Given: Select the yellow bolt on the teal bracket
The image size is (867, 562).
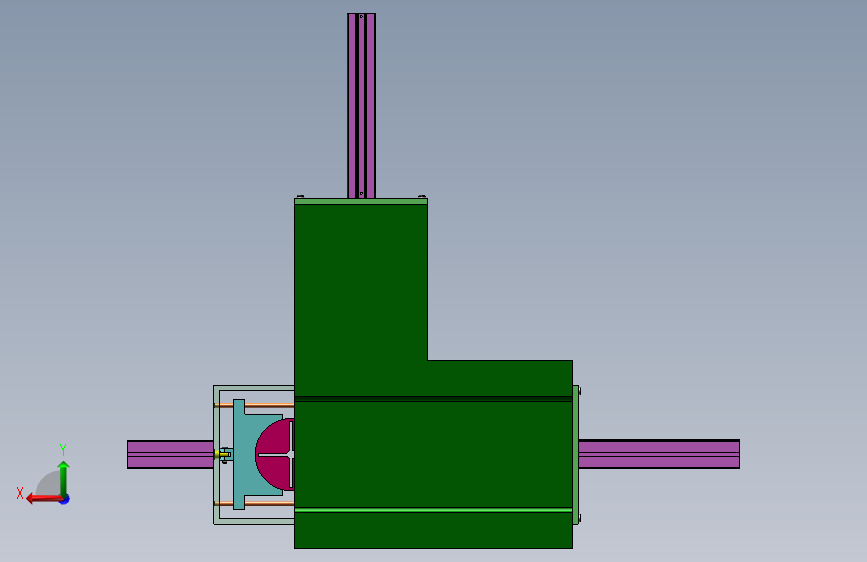Looking at the screenshot, I should tap(222, 454).
